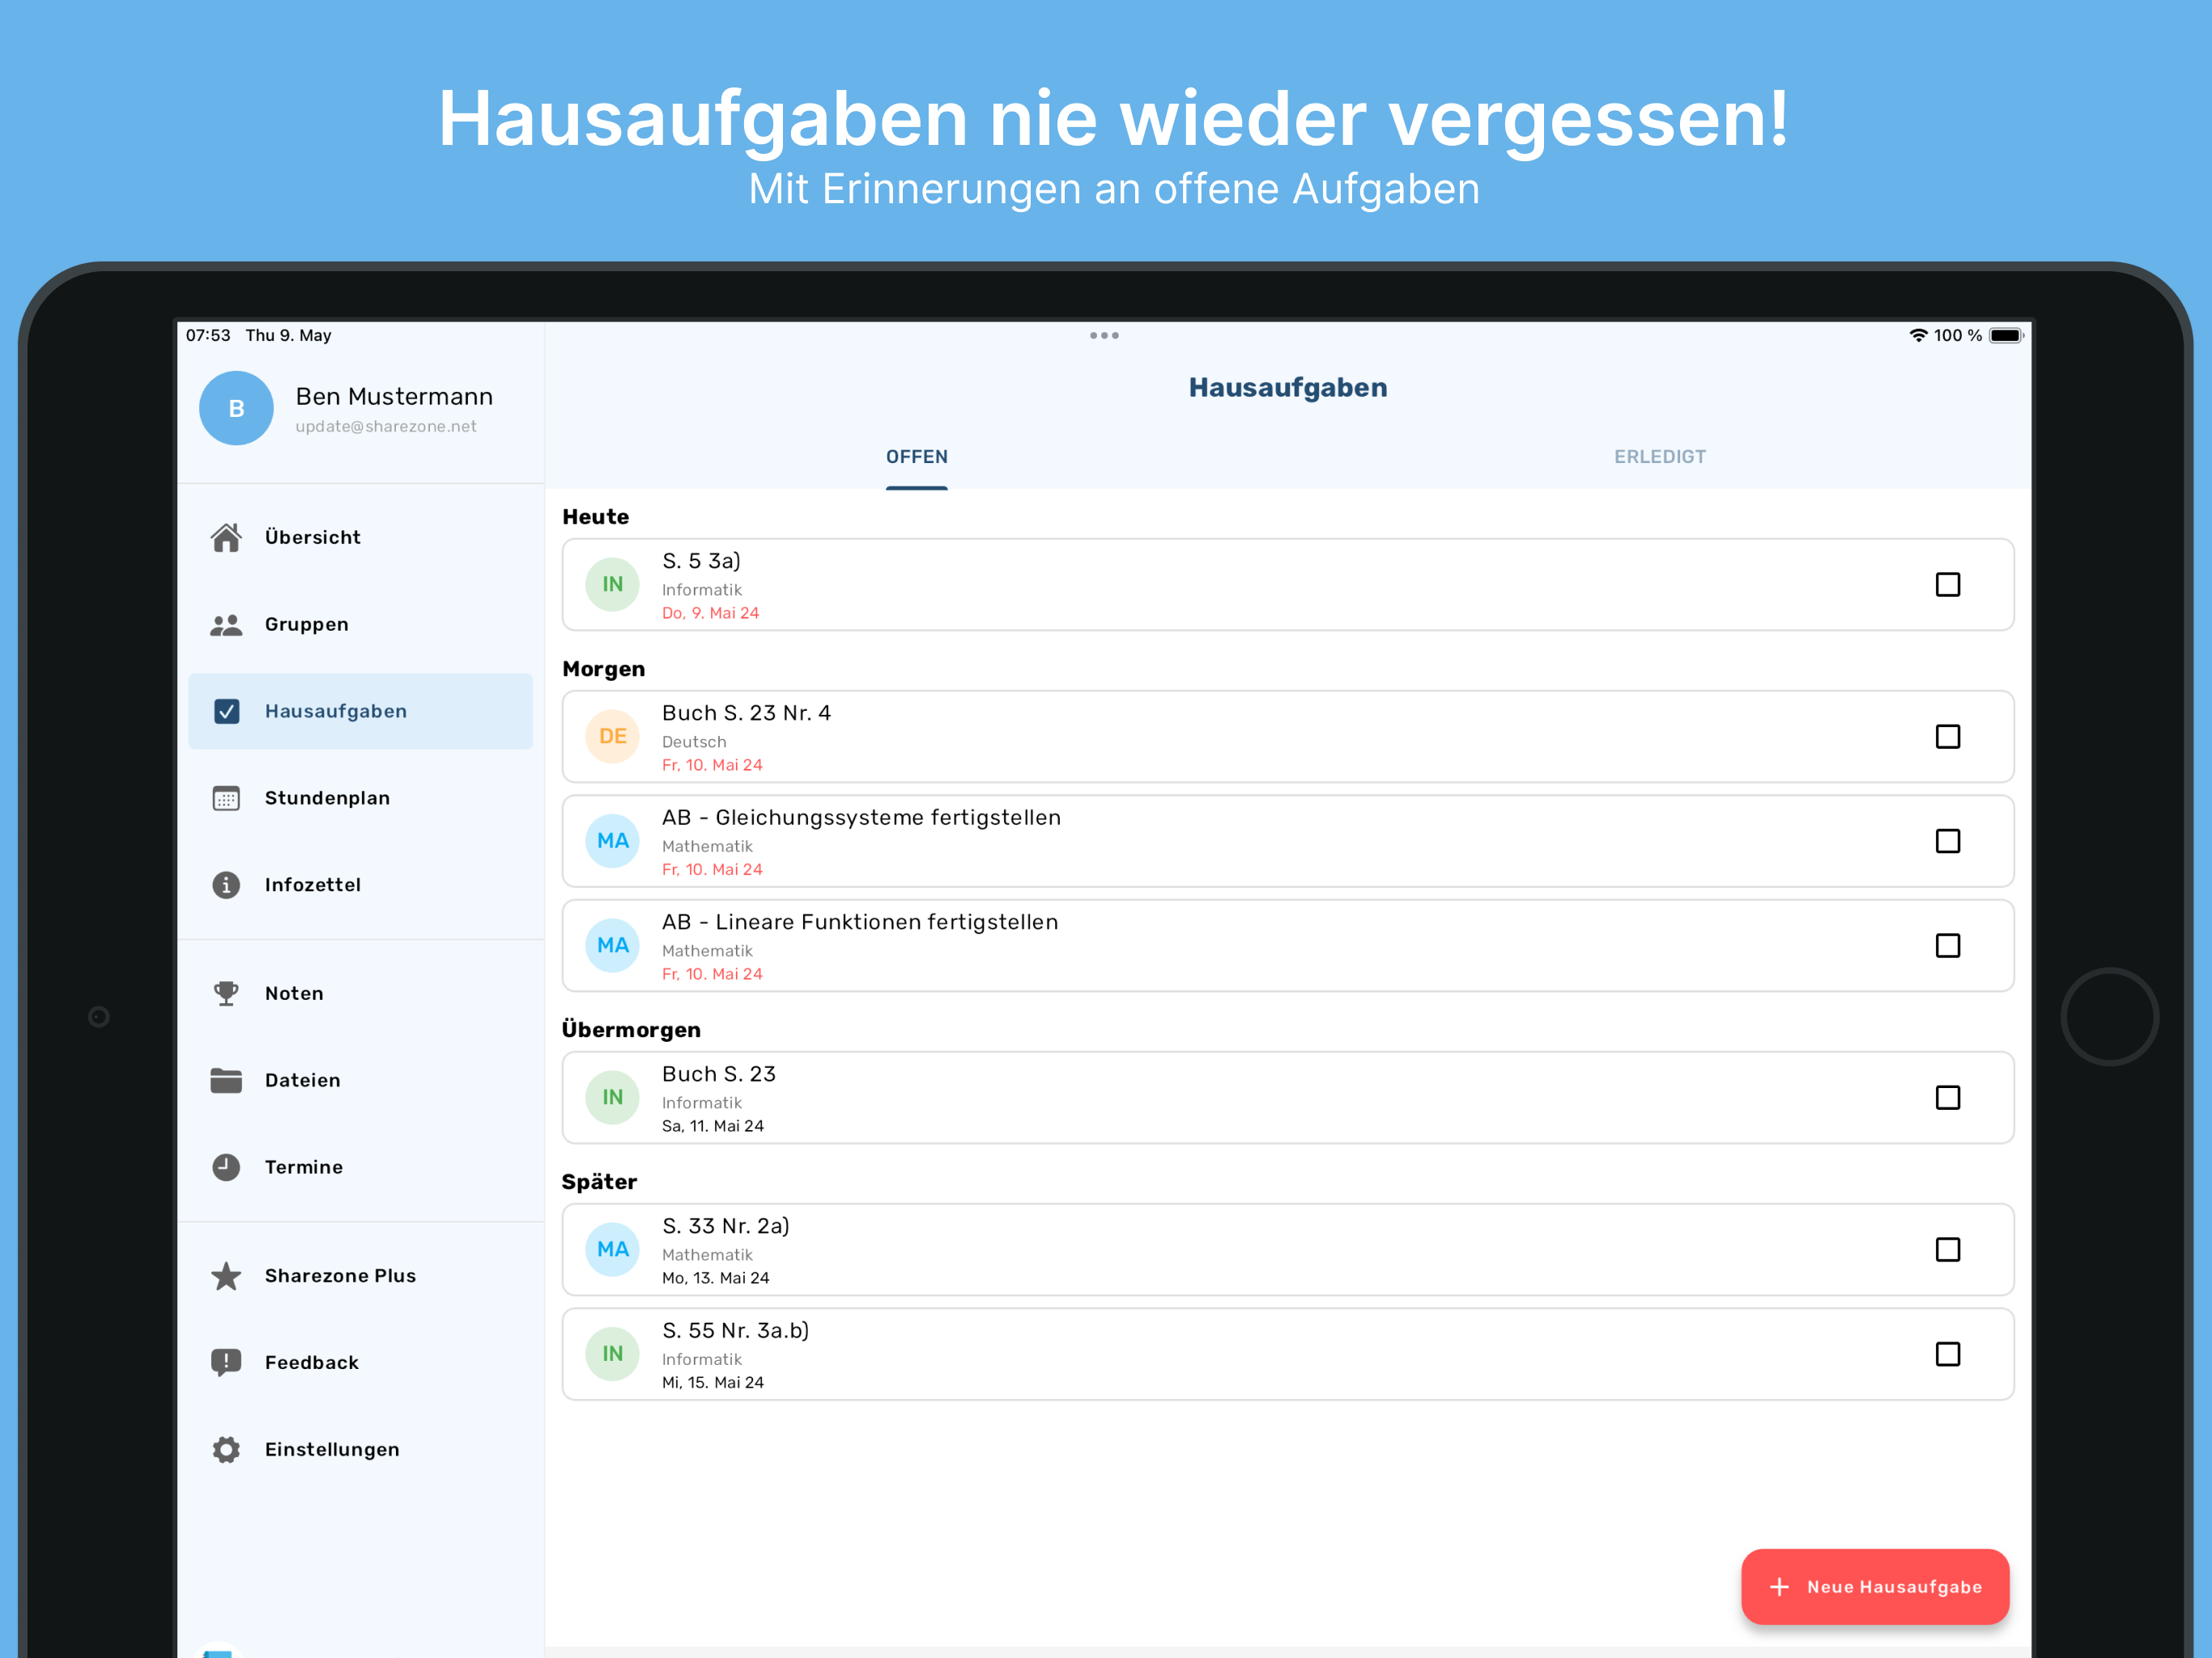This screenshot has height=1658, width=2212.
Task: Click the Termine clock icon
Action: click(x=226, y=1167)
